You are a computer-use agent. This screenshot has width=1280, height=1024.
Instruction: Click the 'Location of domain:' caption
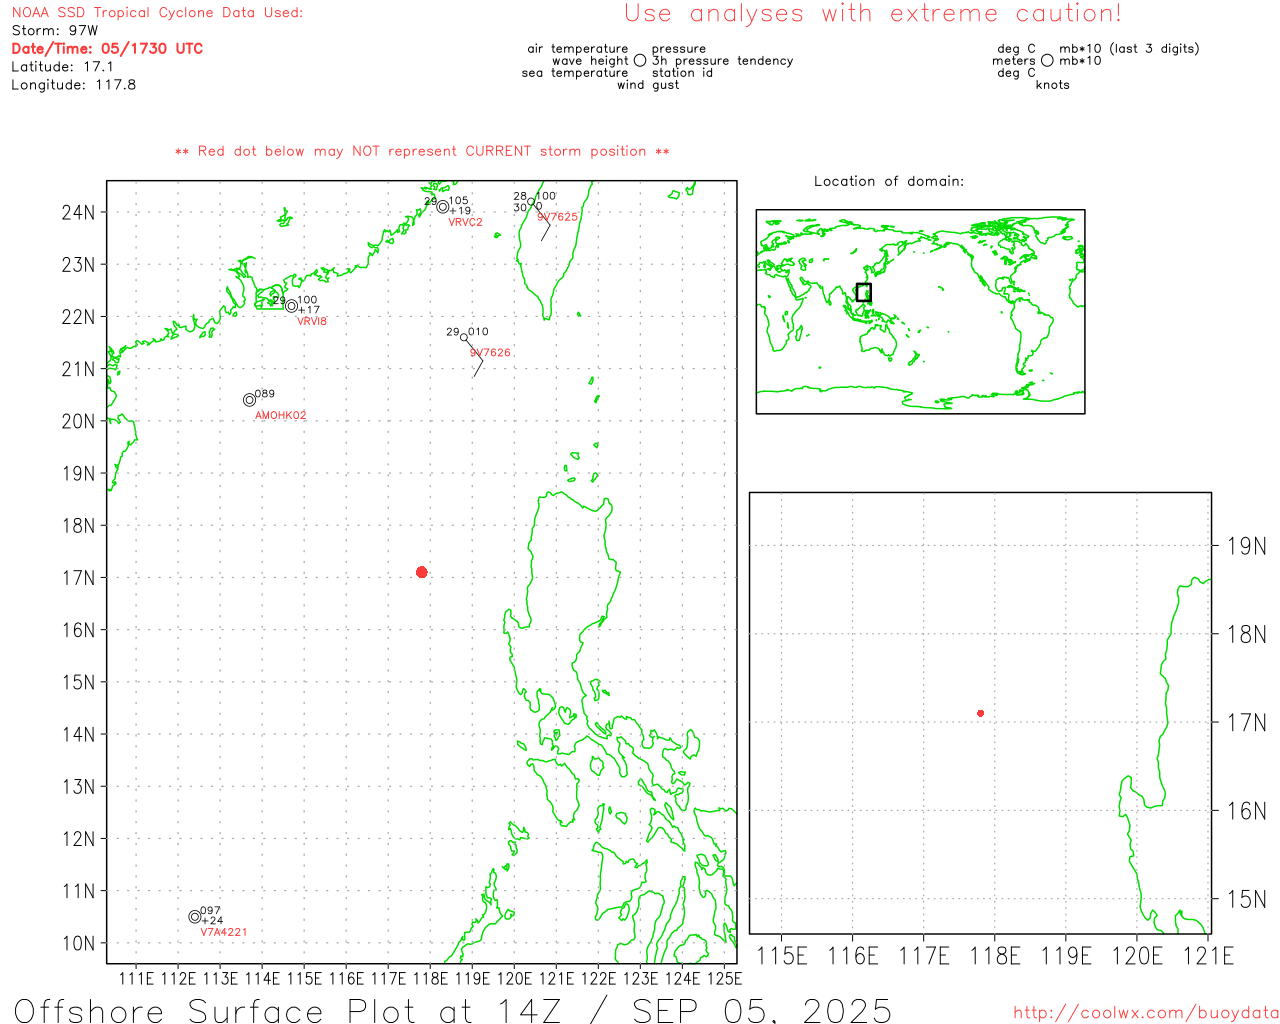point(889,181)
